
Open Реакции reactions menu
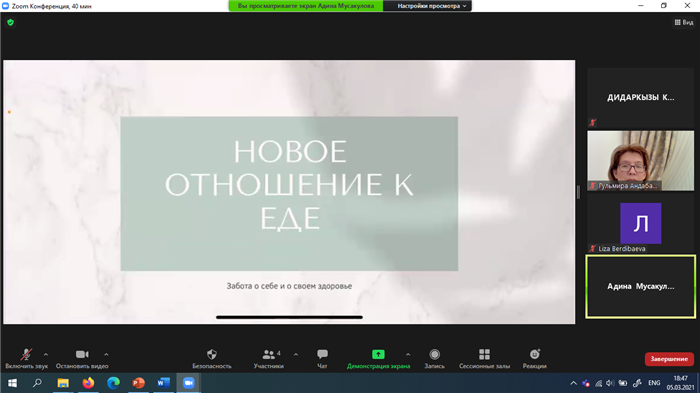(x=534, y=359)
